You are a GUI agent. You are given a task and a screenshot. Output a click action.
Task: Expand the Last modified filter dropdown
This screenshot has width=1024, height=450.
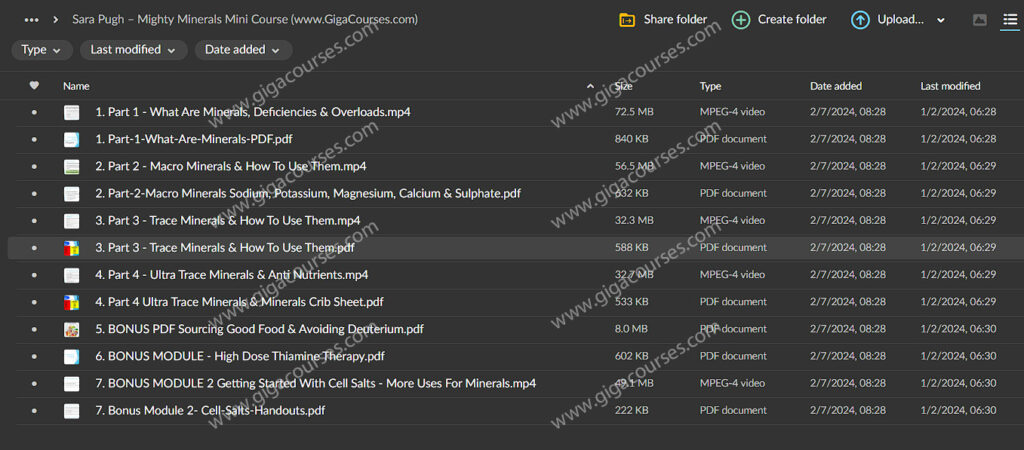point(133,49)
